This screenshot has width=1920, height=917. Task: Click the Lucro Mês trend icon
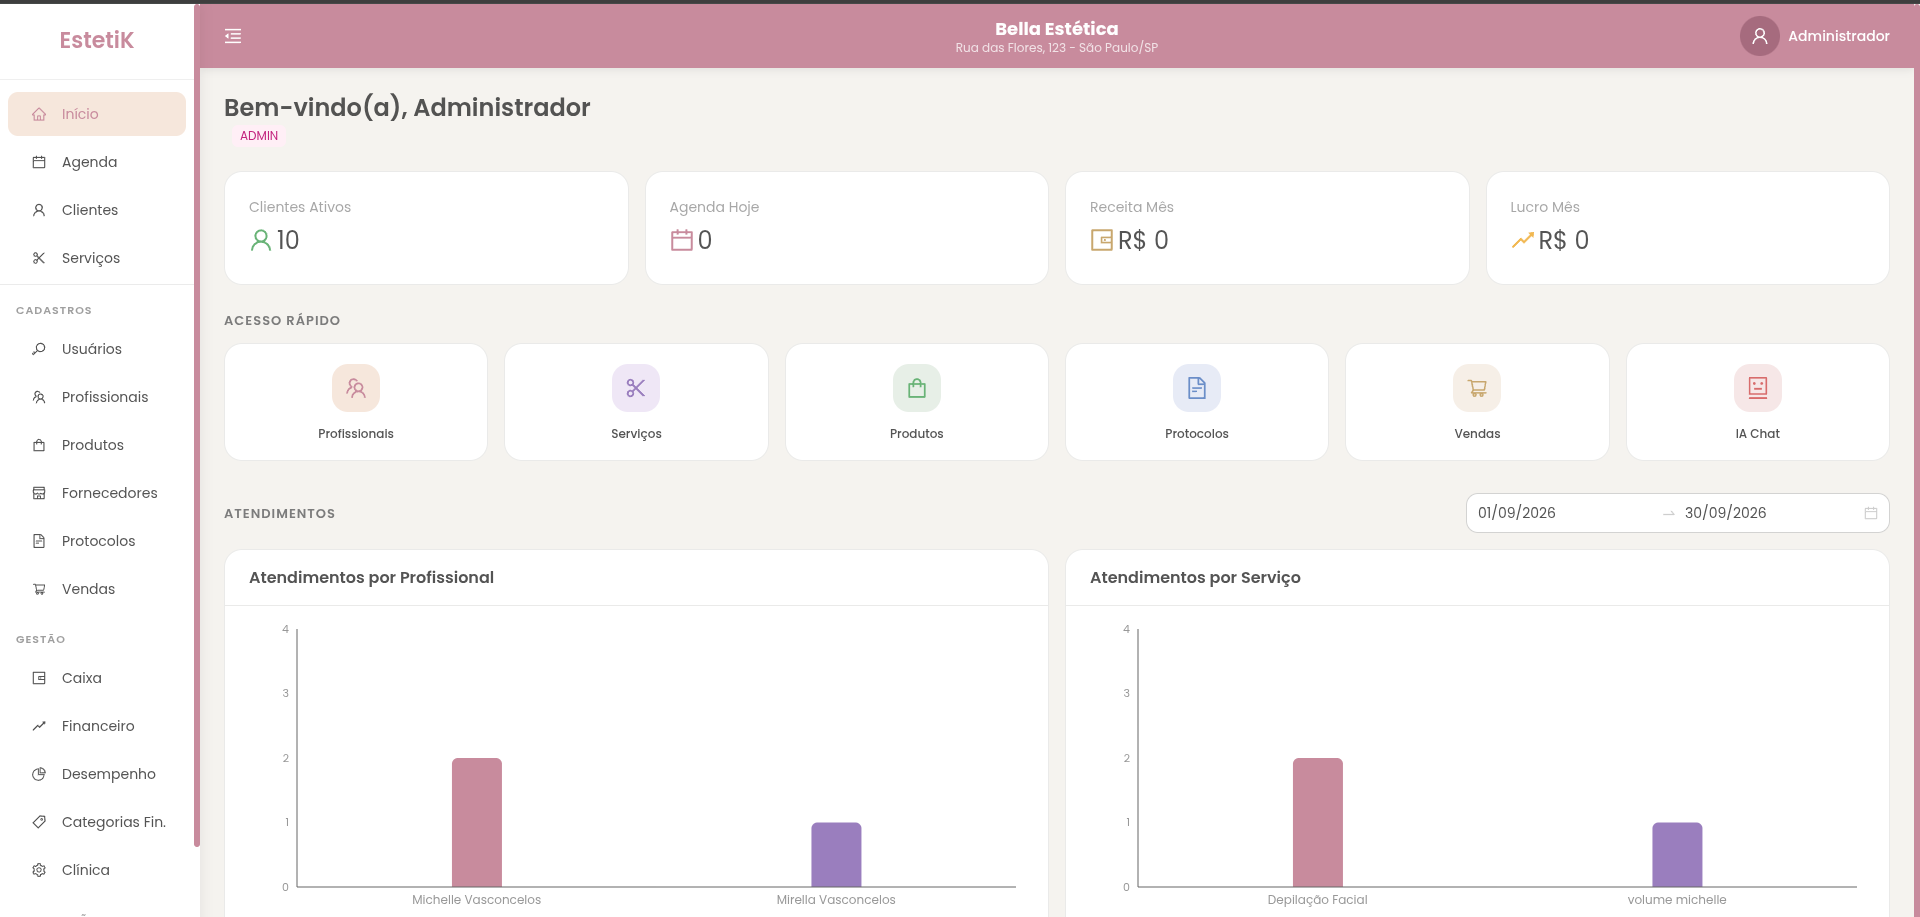(1522, 240)
